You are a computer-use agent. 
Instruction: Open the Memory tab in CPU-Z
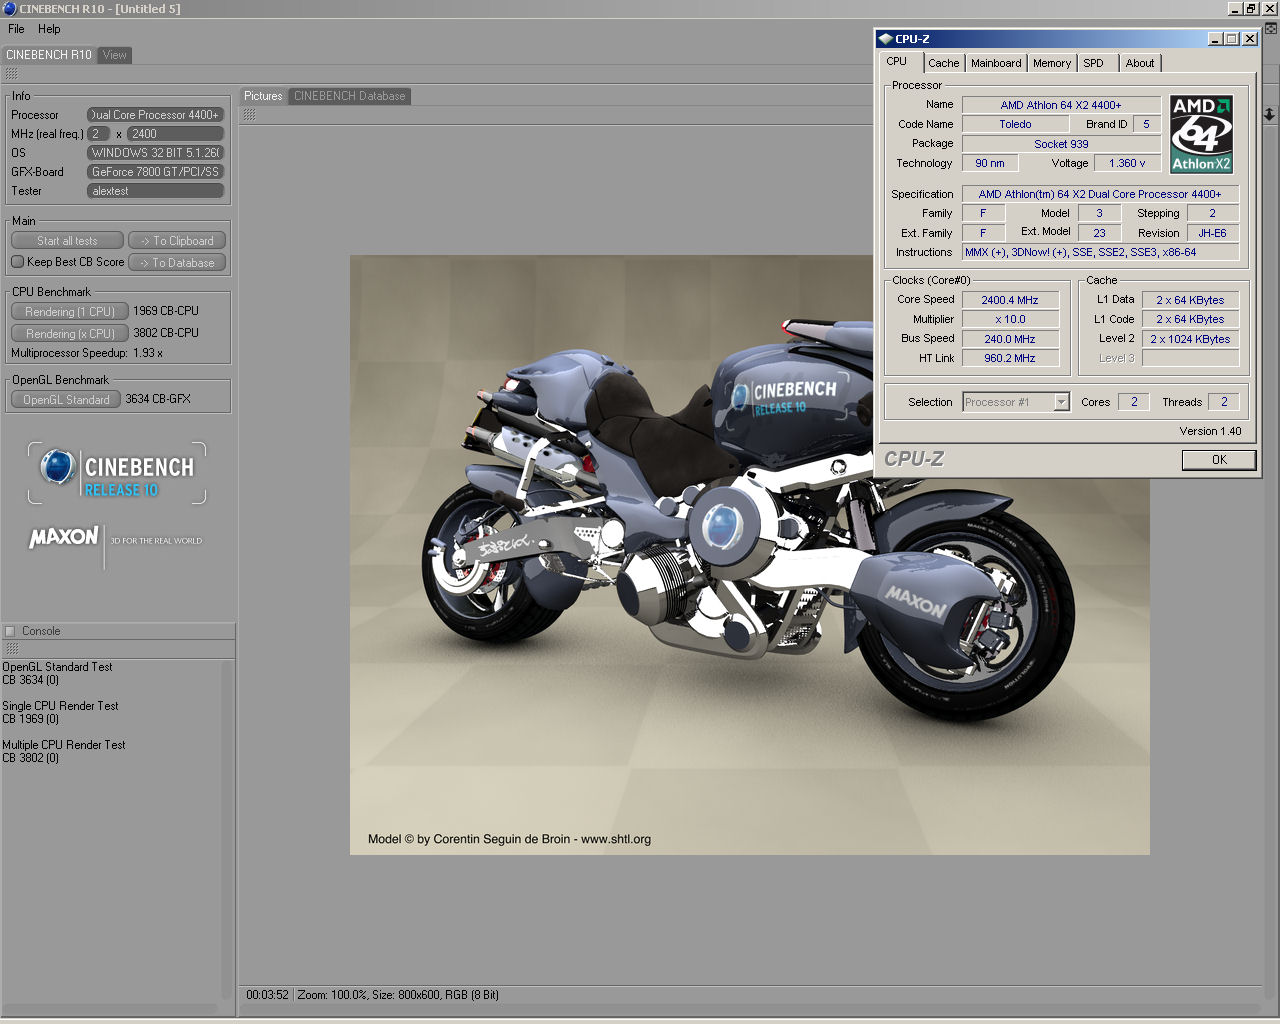[1052, 63]
